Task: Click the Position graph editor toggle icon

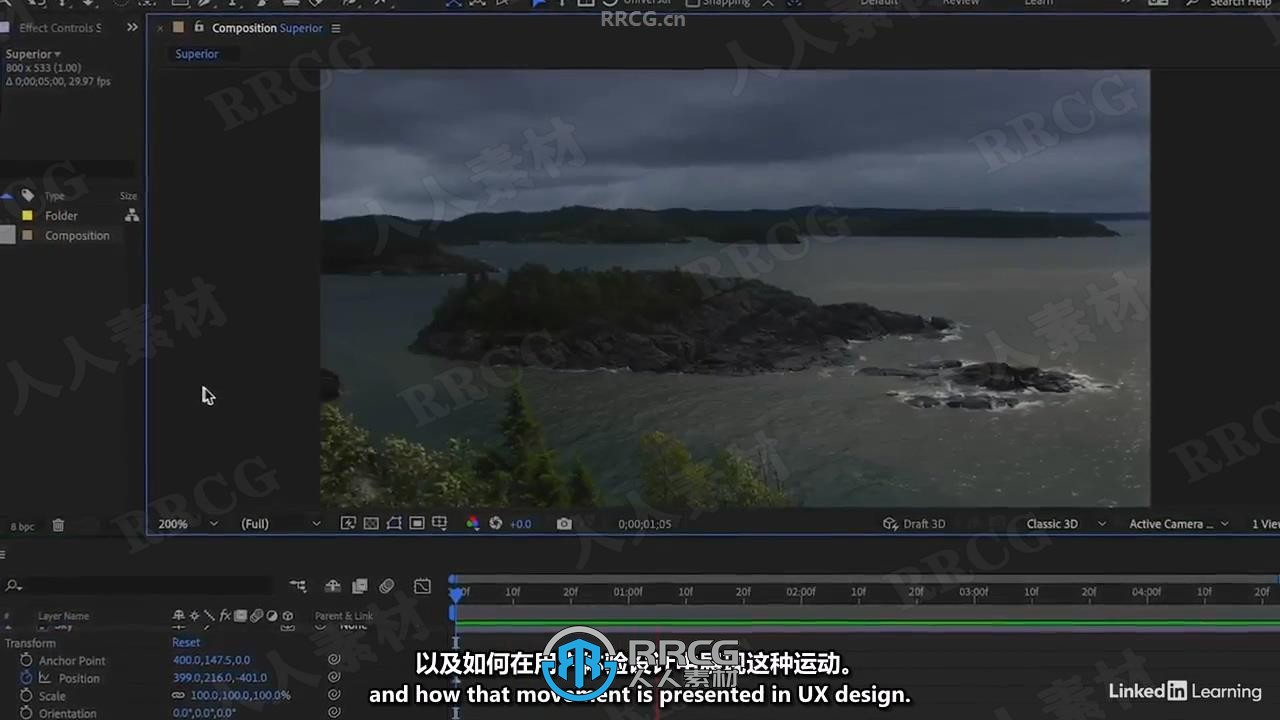Action: click(44, 678)
